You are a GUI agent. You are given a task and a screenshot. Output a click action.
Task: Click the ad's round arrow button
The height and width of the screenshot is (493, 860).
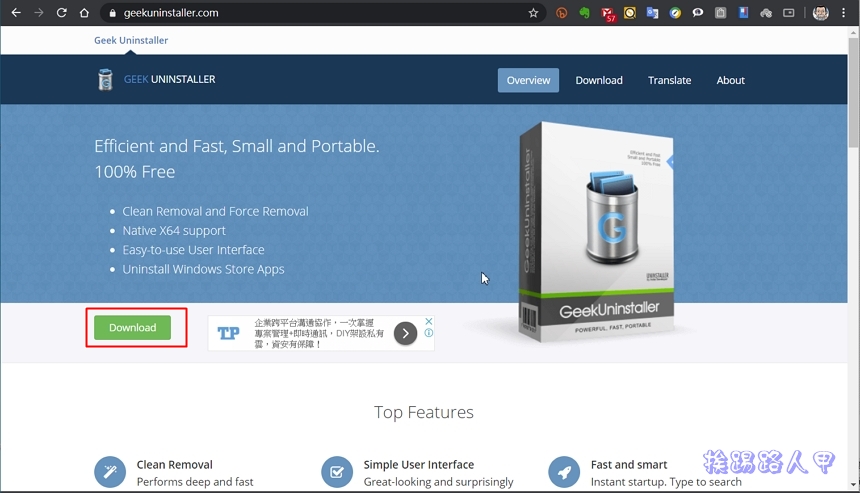(x=405, y=333)
